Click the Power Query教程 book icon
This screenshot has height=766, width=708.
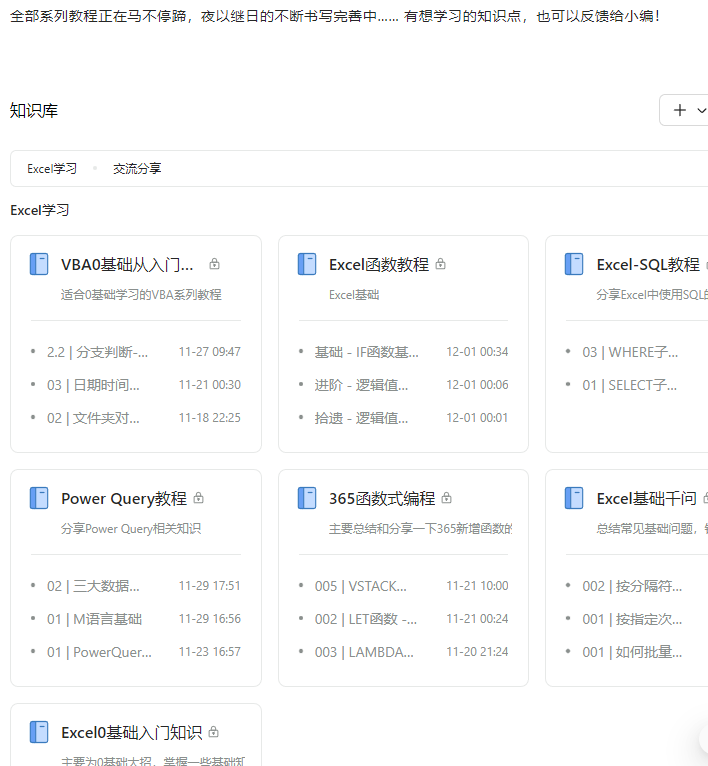[39, 498]
